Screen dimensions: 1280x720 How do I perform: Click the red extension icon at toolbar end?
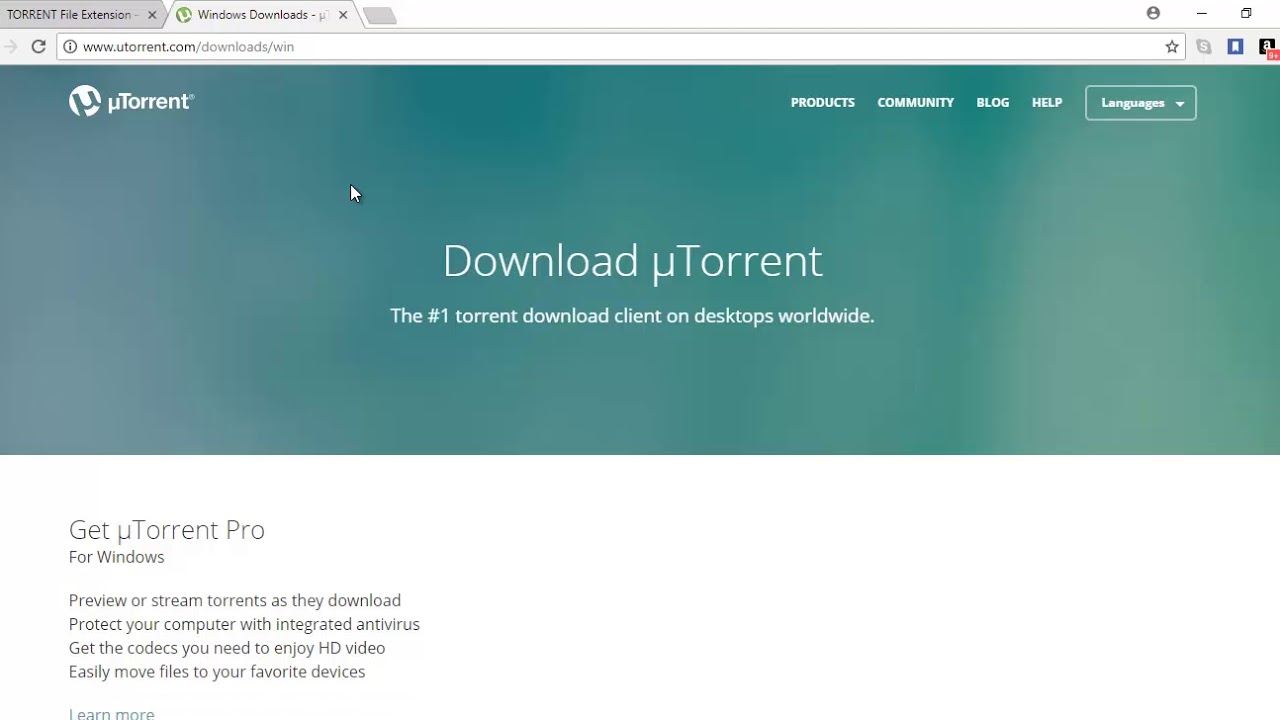tap(1268, 47)
